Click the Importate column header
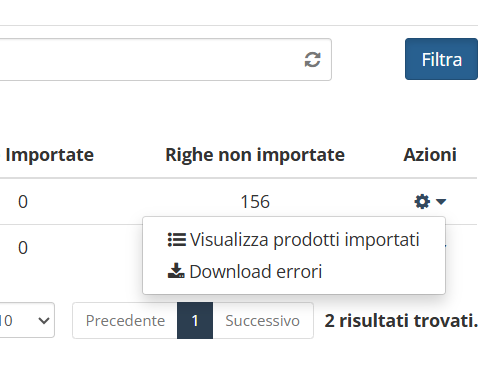Screen dimensions: 486x386 tap(49, 155)
